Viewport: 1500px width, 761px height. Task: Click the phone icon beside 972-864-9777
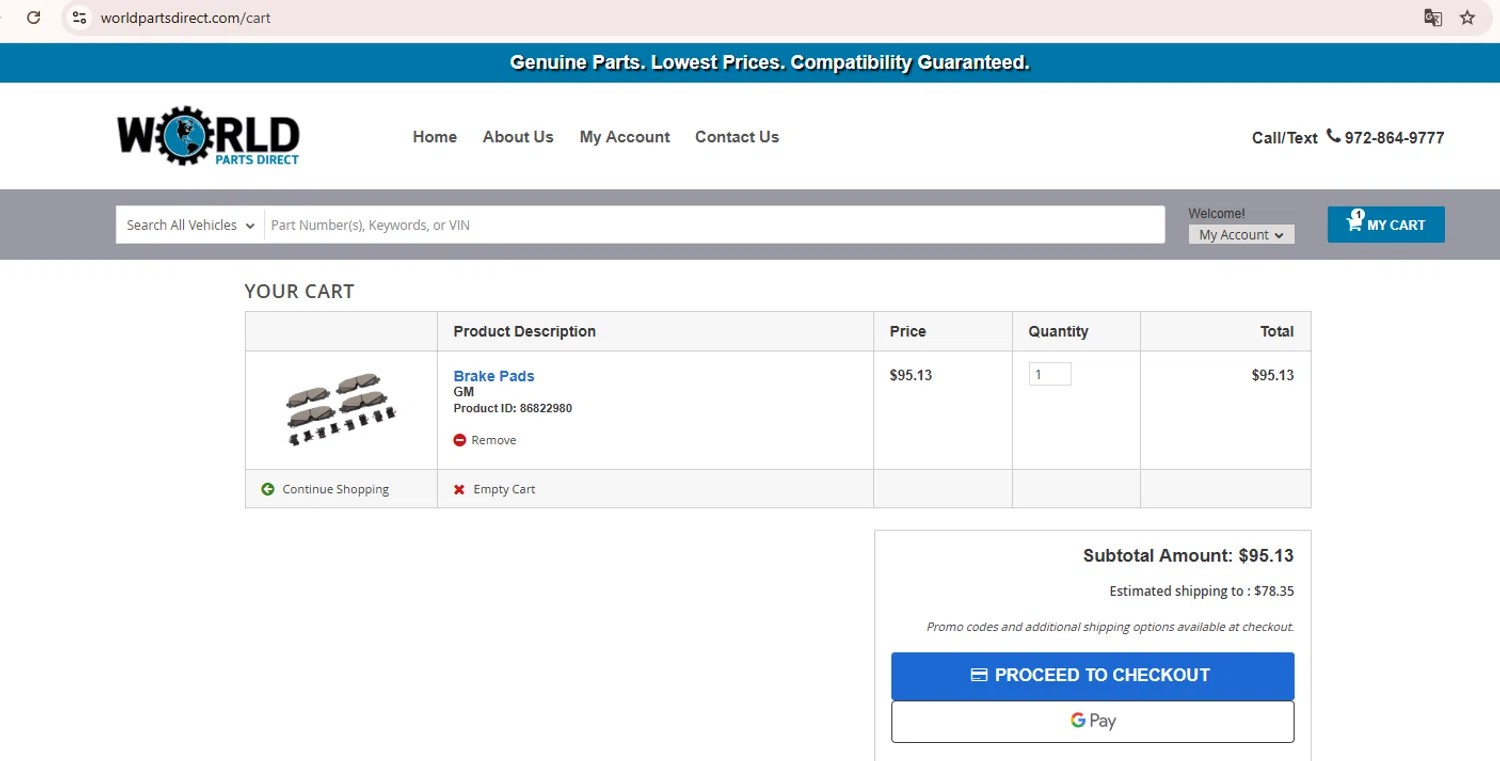pos(1333,136)
